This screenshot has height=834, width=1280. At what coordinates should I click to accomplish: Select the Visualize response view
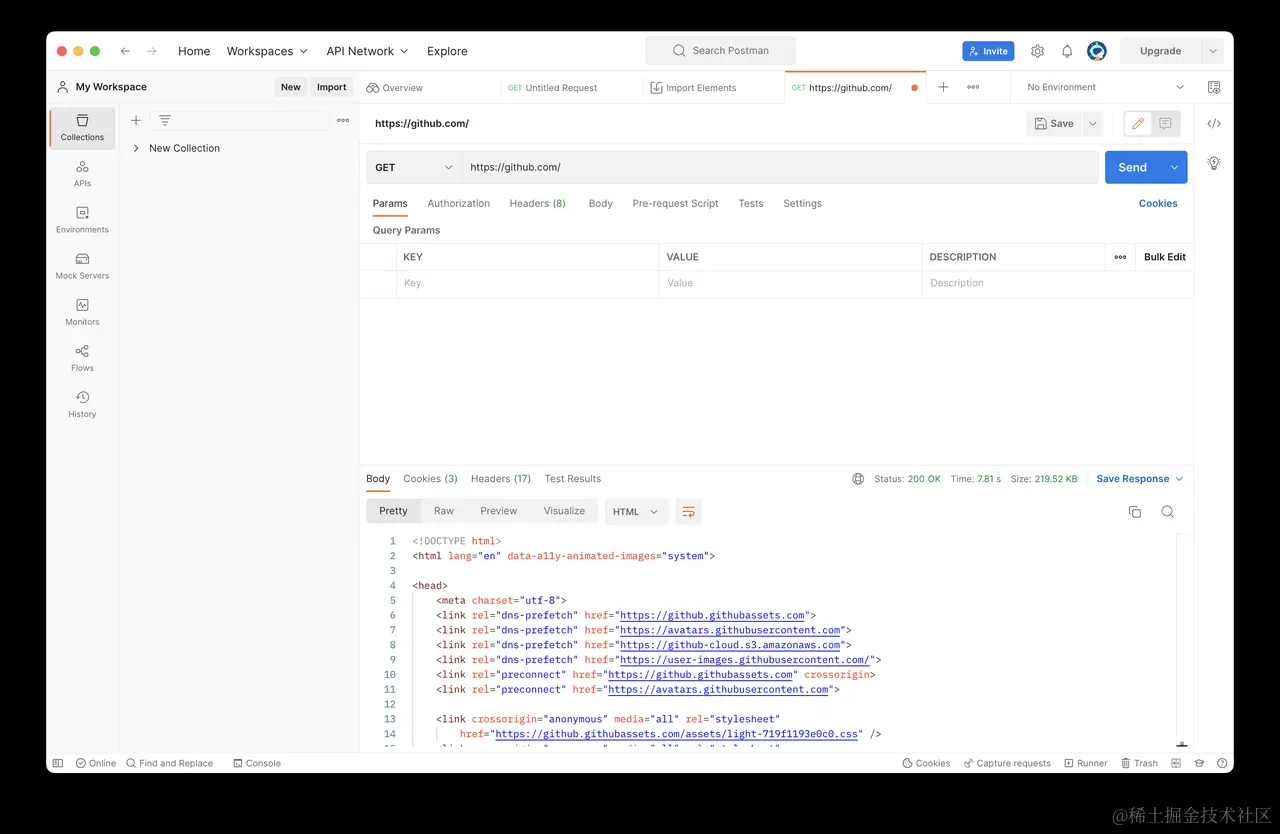pos(564,511)
